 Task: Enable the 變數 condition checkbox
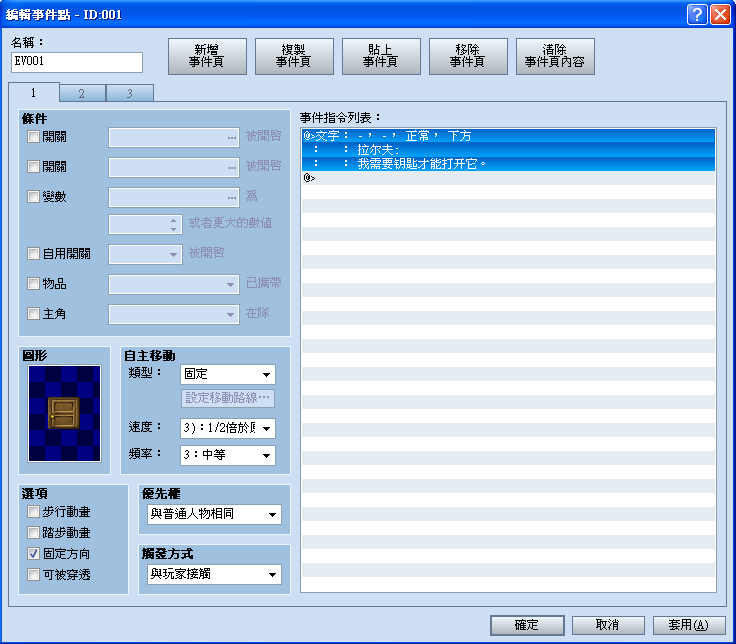click(x=33, y=196)
